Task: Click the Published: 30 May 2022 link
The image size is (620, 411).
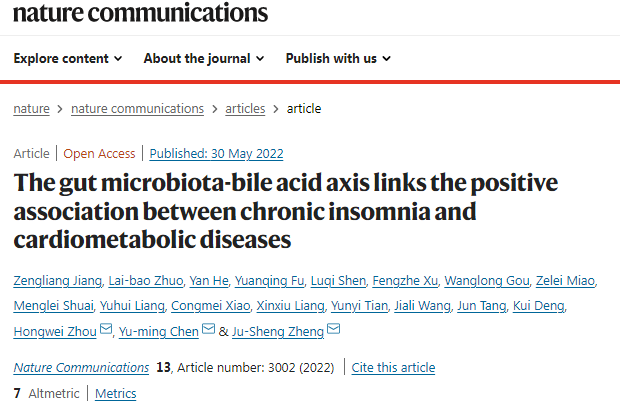Action: pyautogui.click(x=216, y=153)
